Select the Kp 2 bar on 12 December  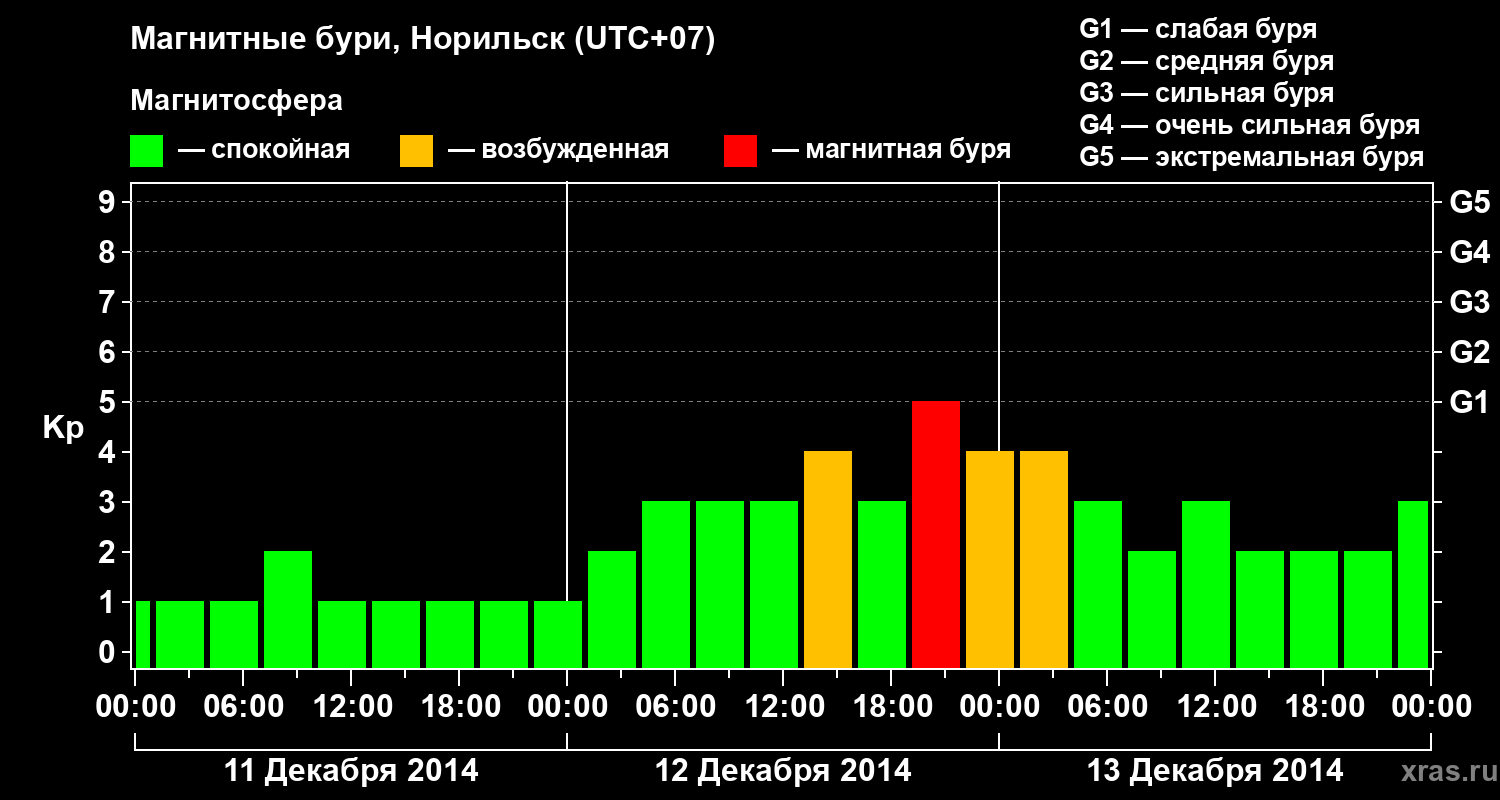click(x=612, y=609)
